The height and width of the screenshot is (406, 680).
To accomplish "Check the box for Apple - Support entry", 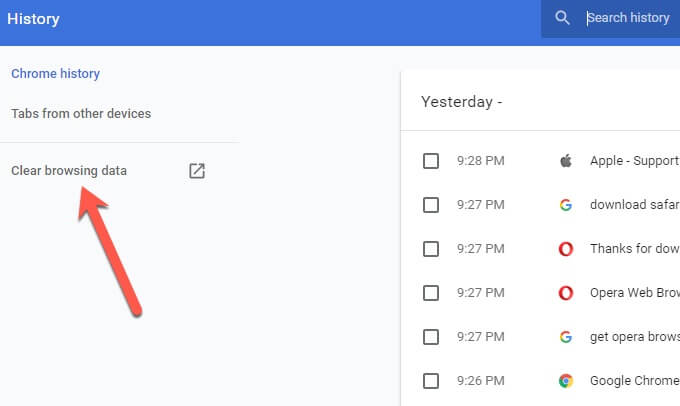I will [x=431, y=161].
